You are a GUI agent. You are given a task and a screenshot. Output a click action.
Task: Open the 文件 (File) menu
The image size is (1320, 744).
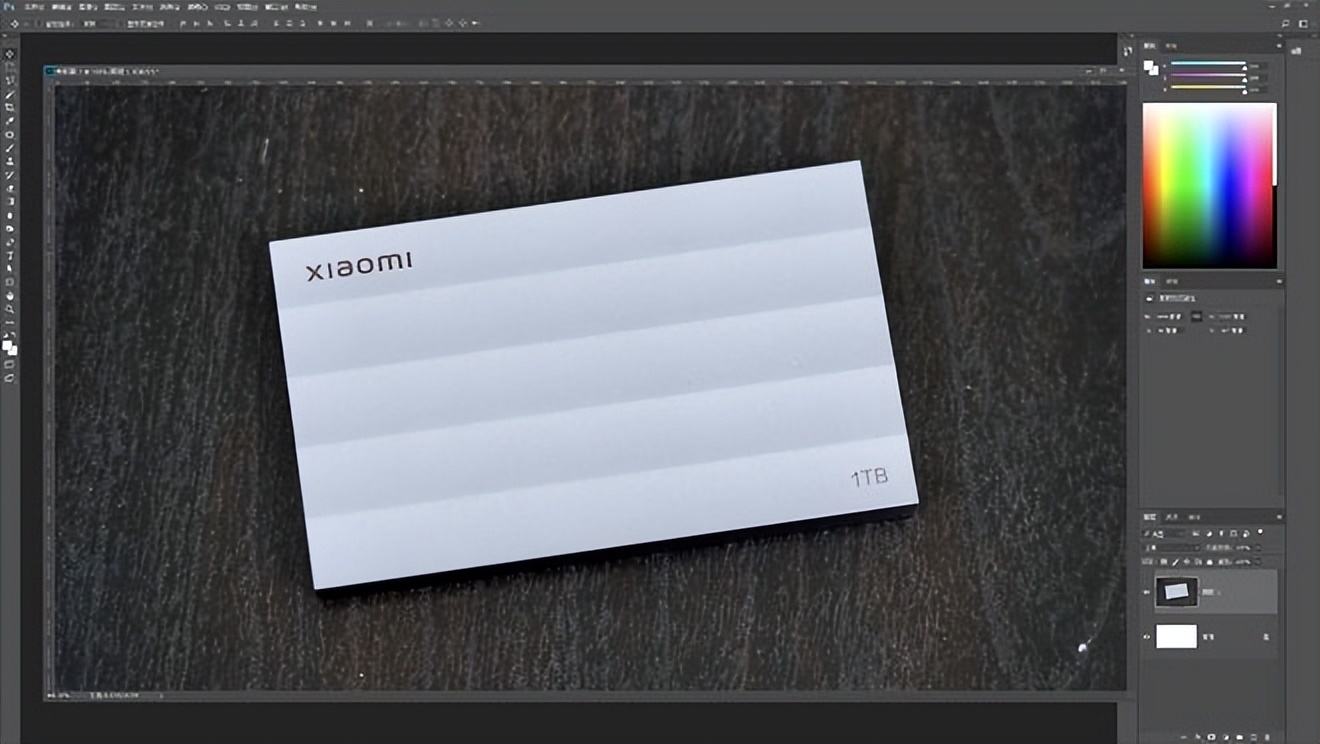34,6
